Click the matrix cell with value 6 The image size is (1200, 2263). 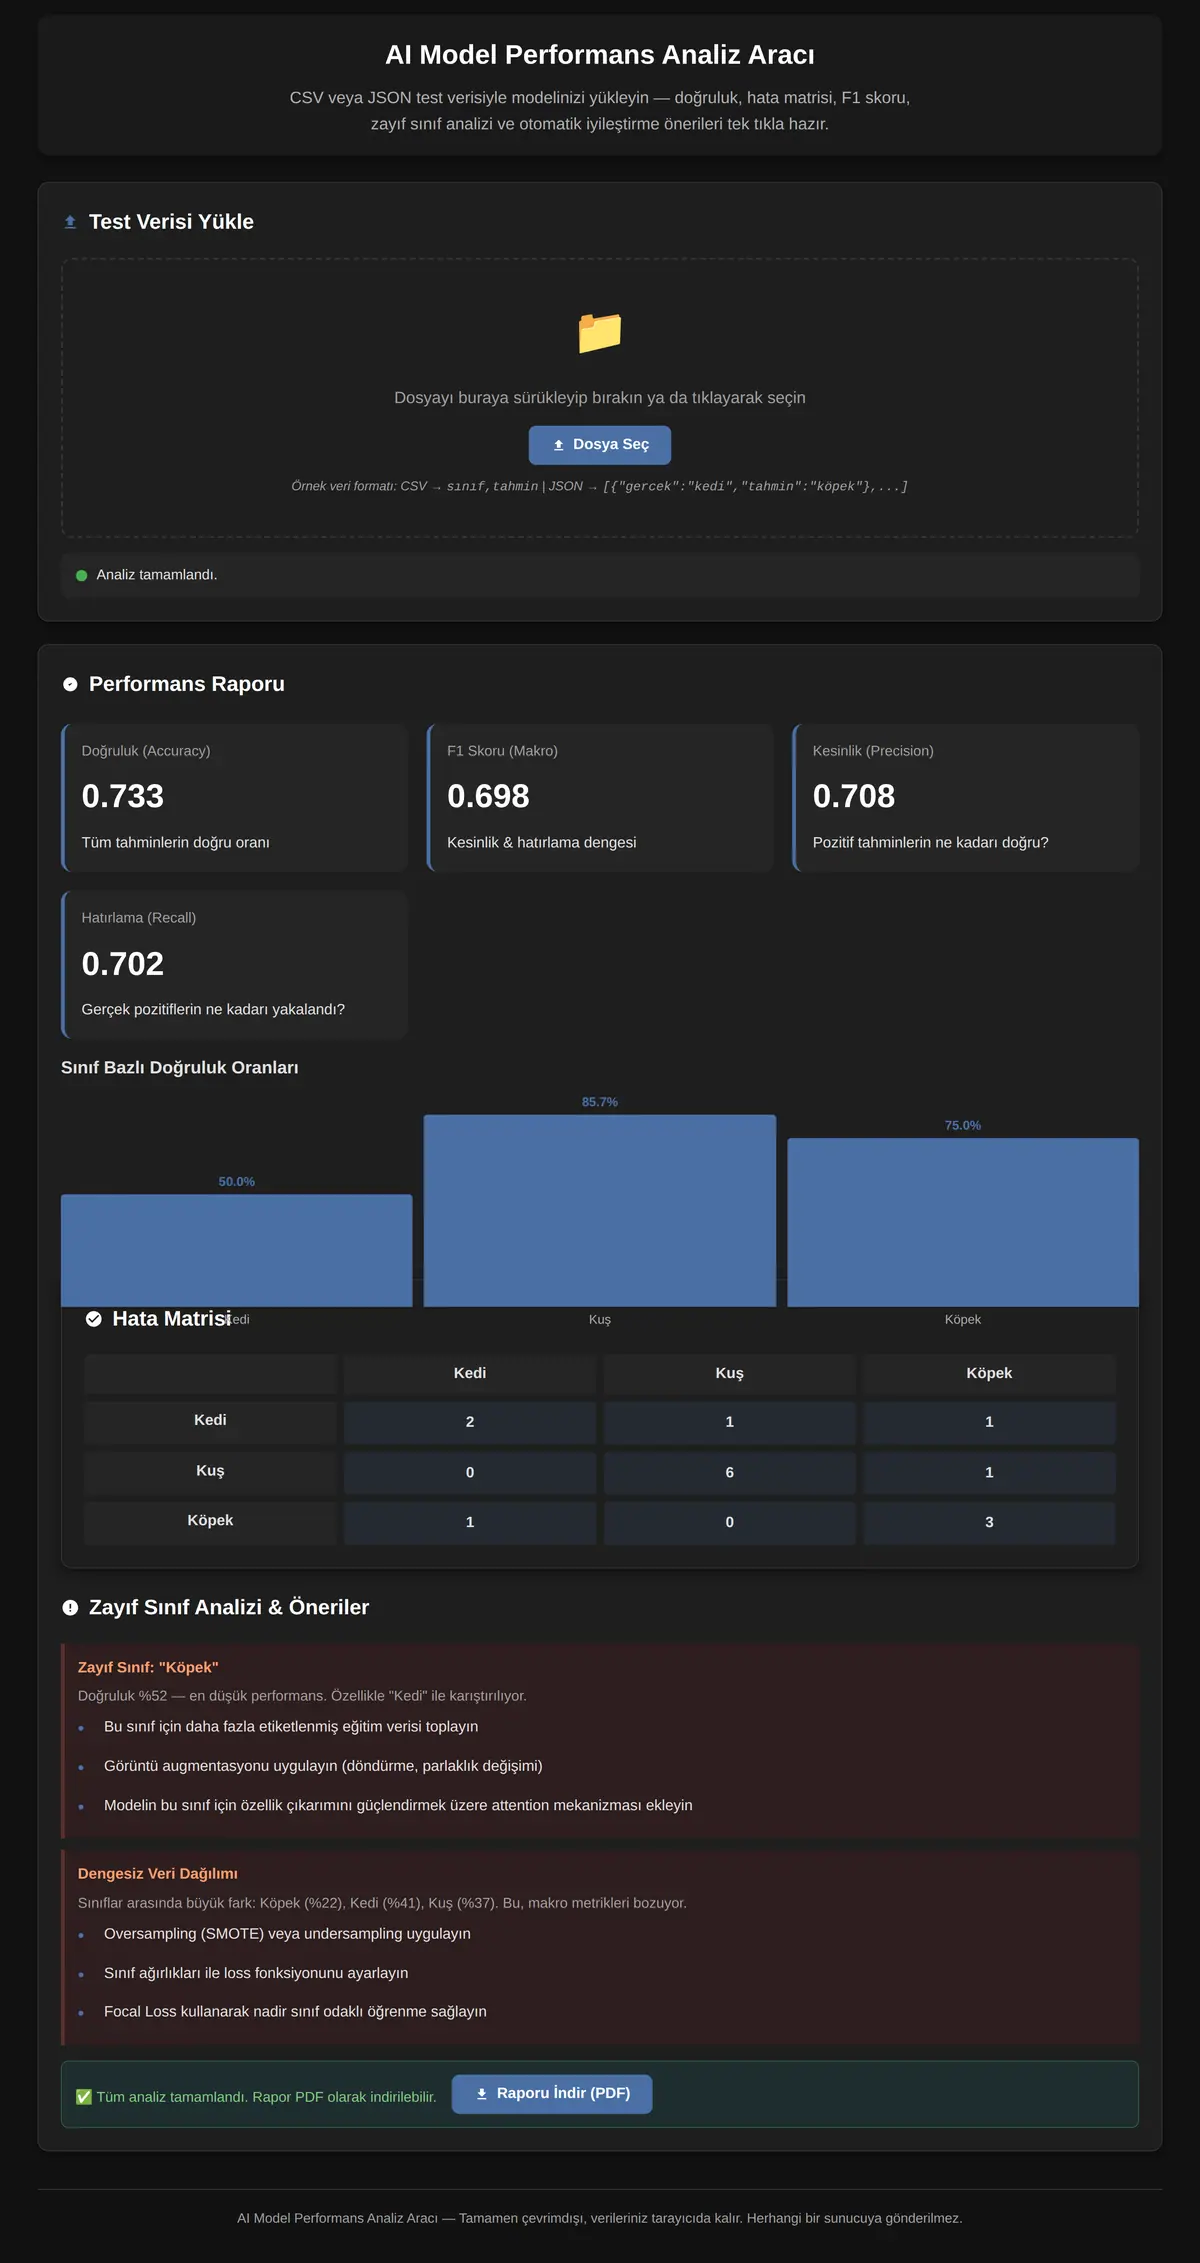tap(730, 1473)
